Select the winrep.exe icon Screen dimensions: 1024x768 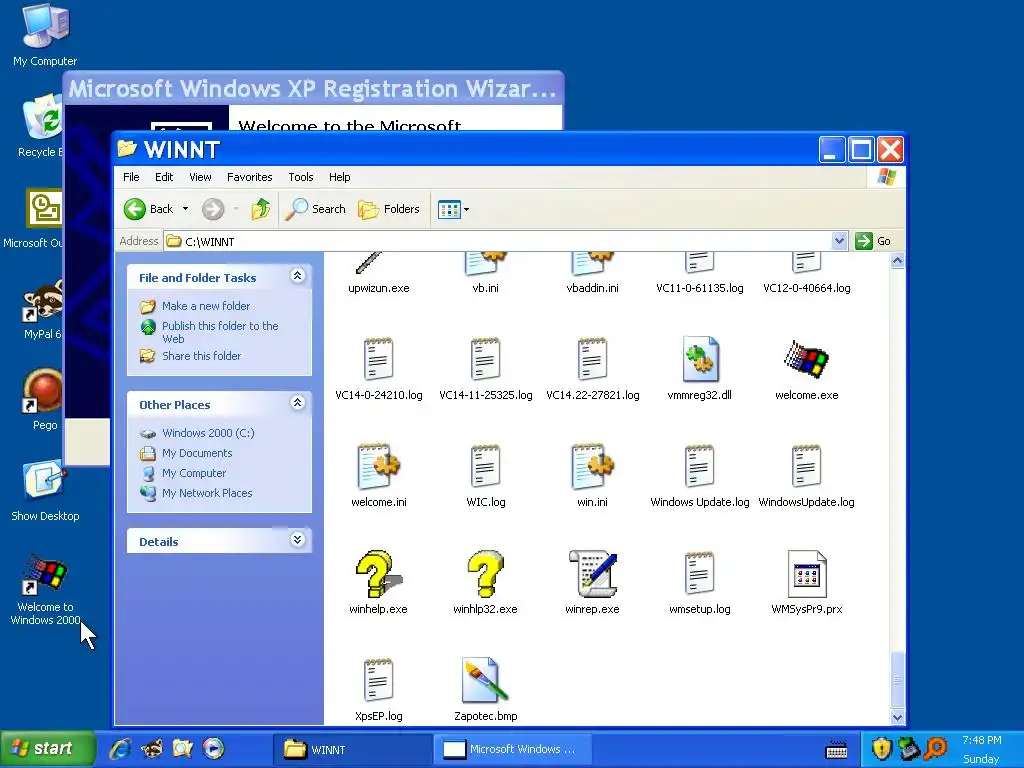click(592, 573)
